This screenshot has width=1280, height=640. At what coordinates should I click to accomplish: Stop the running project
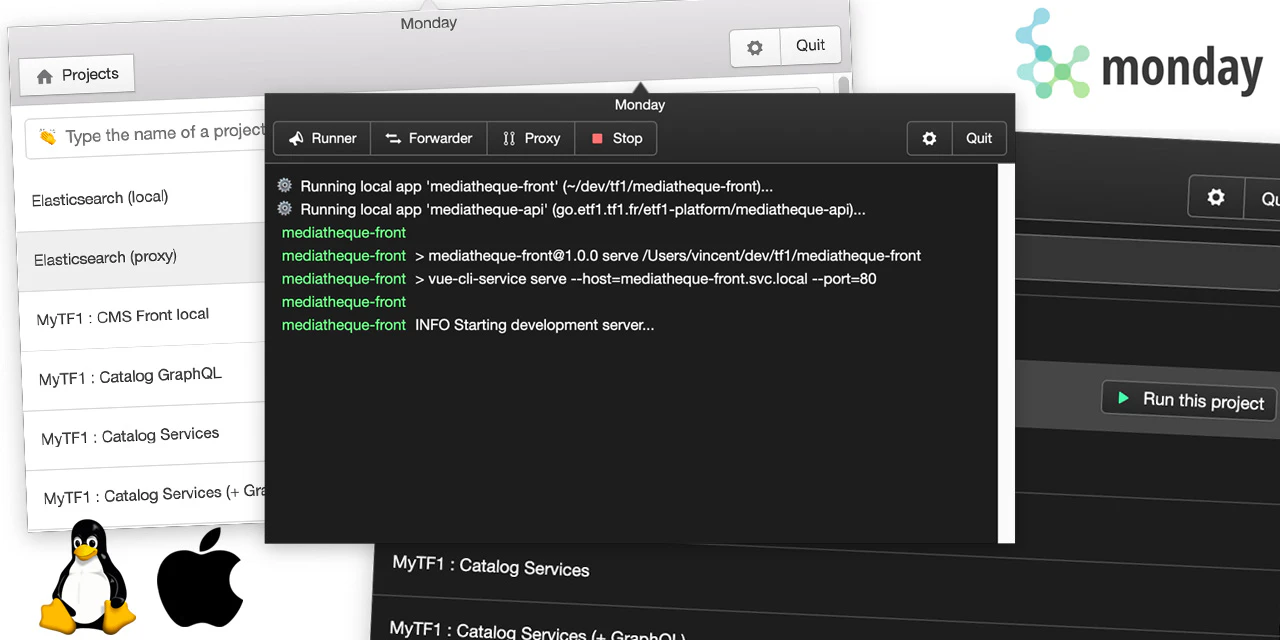[616, 138]
